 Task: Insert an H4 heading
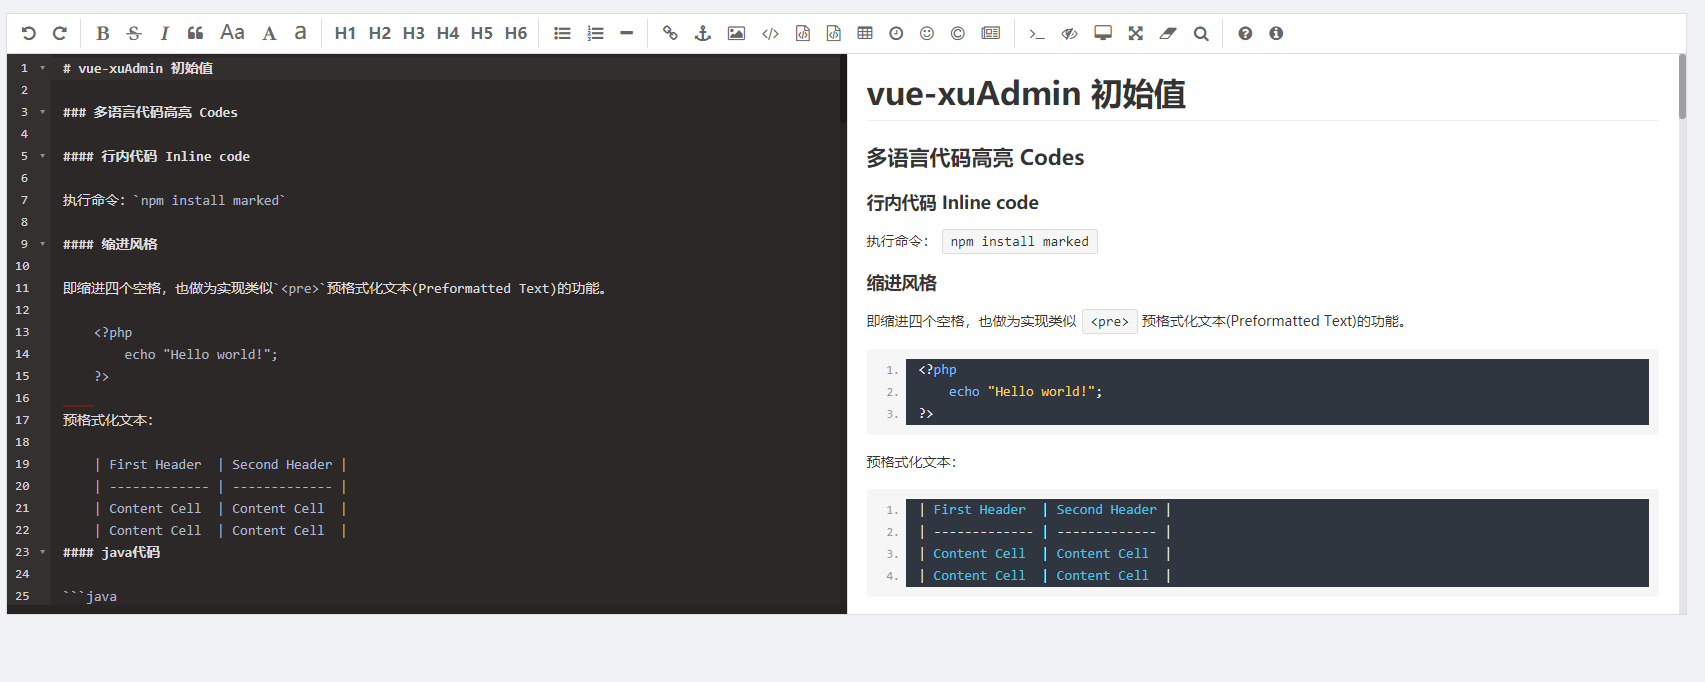click(x=448, y=33)
